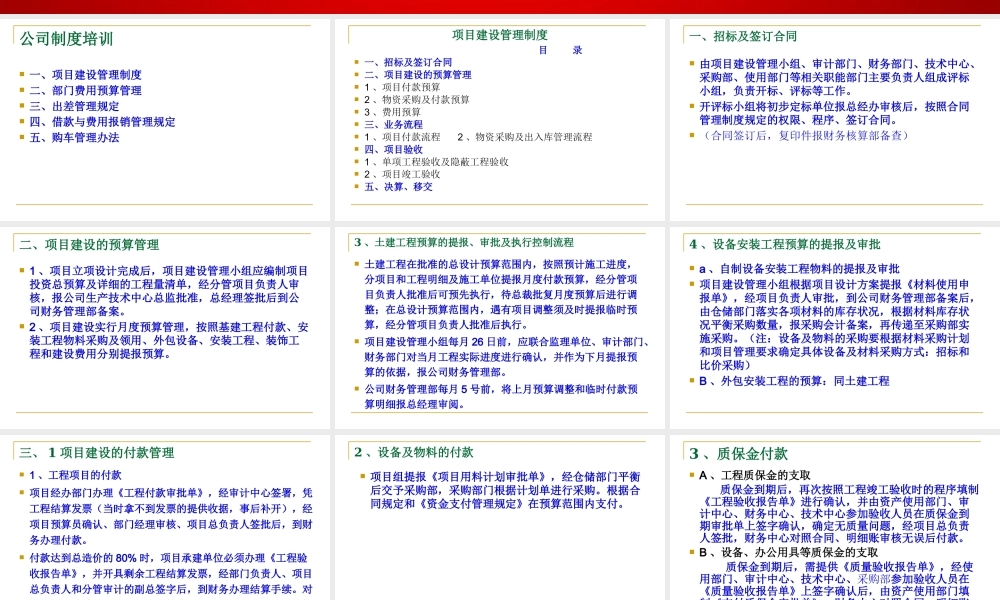Click 五、决算、移交 in the 目录 list
This screenshot has height=600, width=1000.
point(398,187)
